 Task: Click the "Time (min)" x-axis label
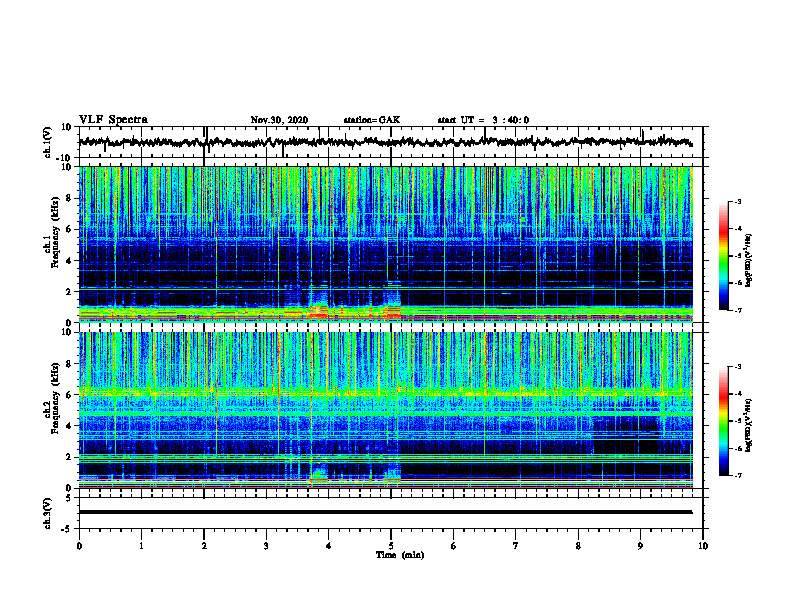(x=400, y=555)
